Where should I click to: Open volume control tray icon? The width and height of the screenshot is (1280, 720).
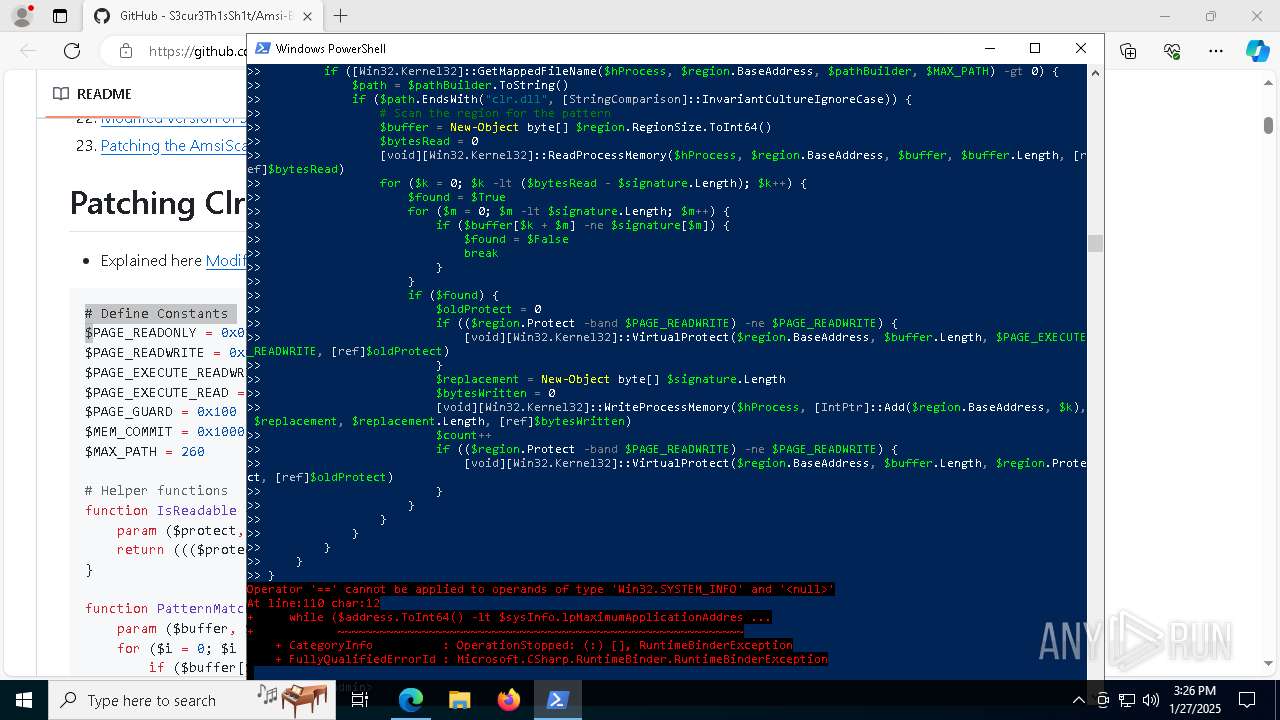tap(1151, 700)
